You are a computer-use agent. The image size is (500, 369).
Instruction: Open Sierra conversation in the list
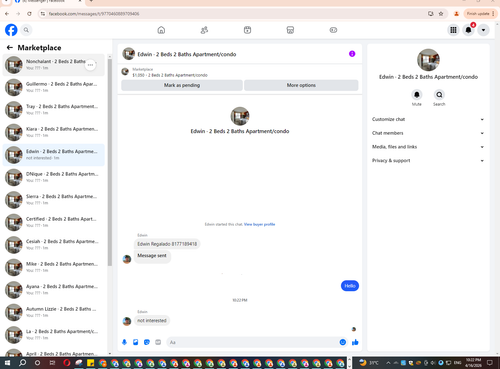pos(54,200)
